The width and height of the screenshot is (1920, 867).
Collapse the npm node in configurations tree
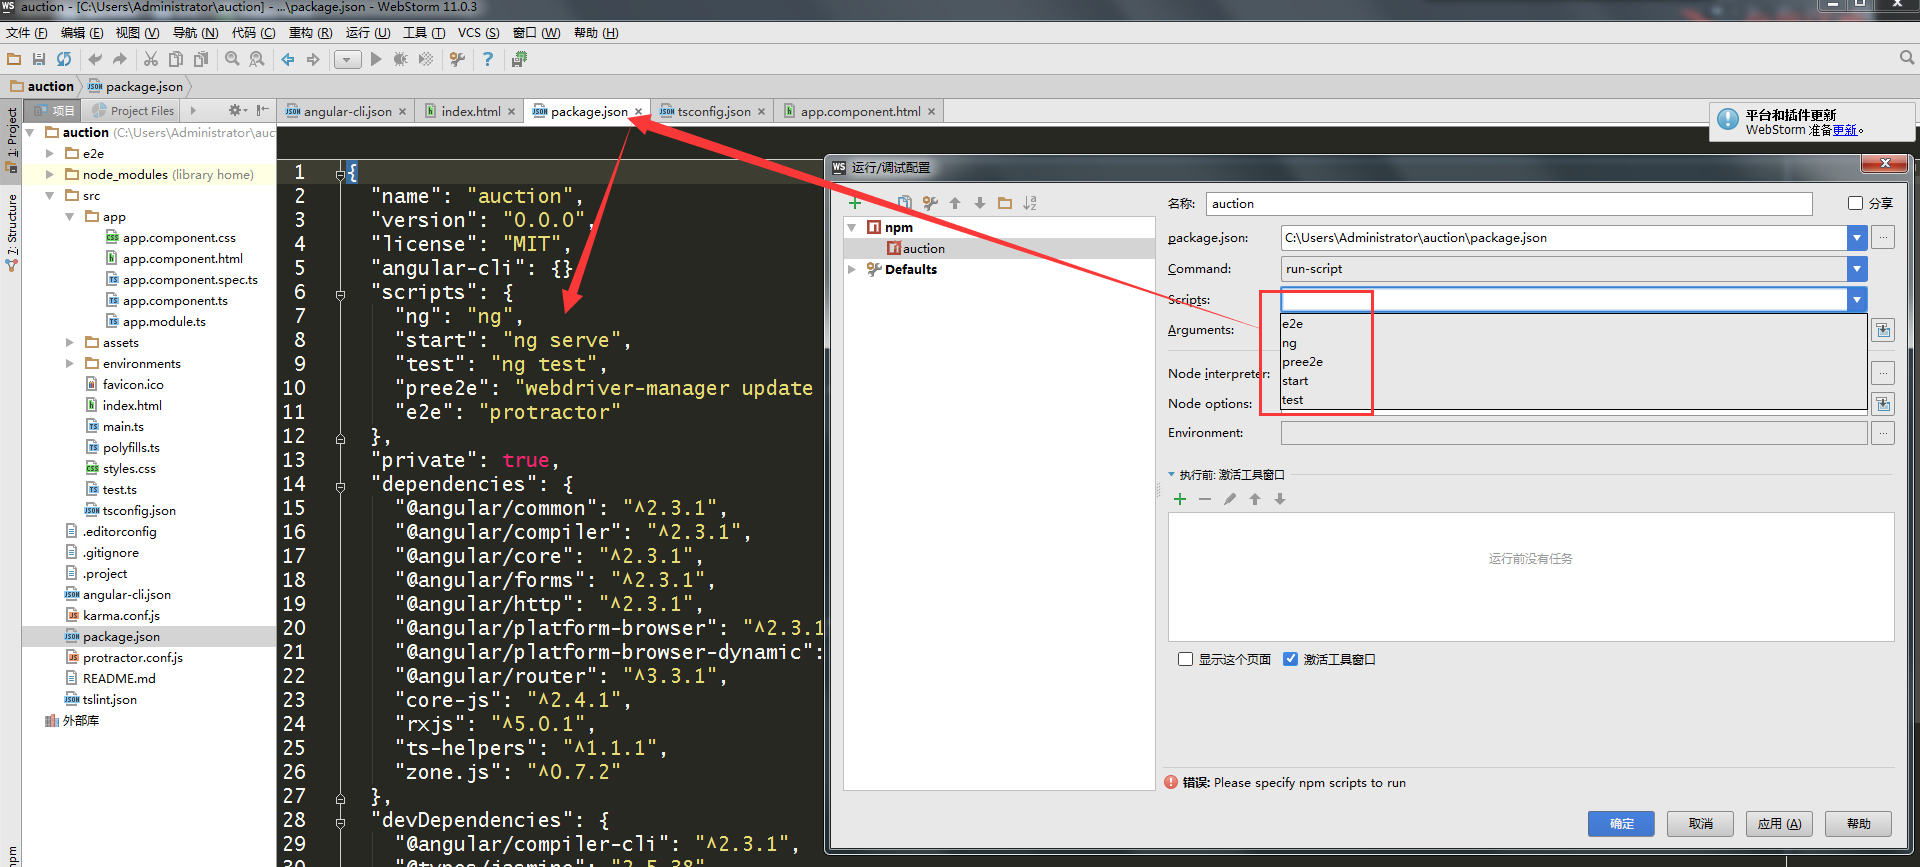852,228
